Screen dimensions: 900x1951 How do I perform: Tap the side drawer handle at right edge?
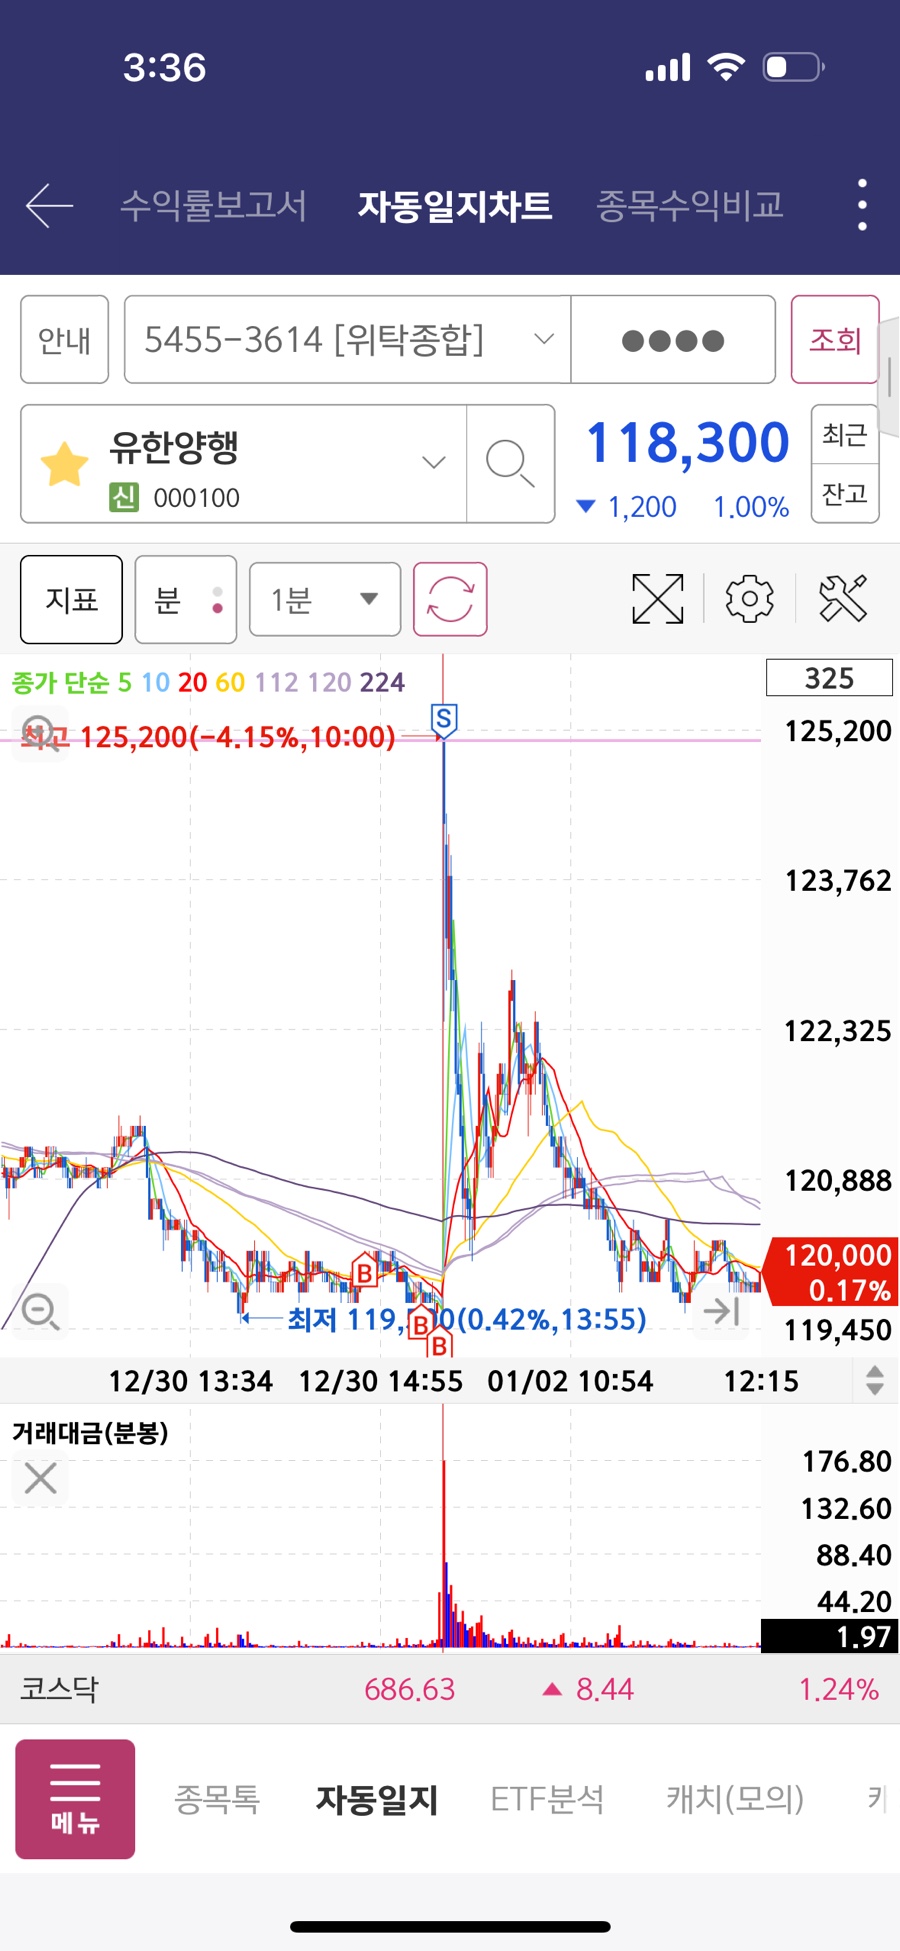tap(889, 378)
